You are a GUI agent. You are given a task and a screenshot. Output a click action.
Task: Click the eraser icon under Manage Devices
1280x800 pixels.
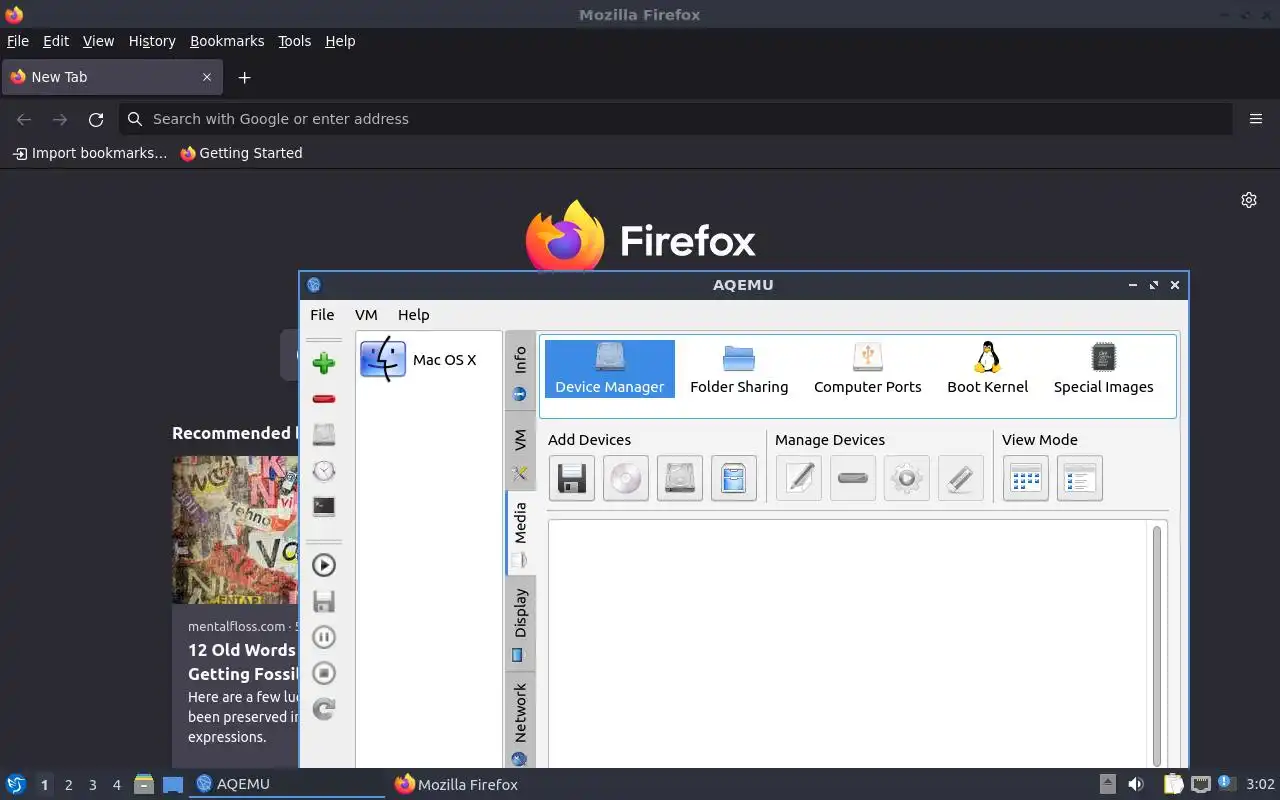(961, 478)
